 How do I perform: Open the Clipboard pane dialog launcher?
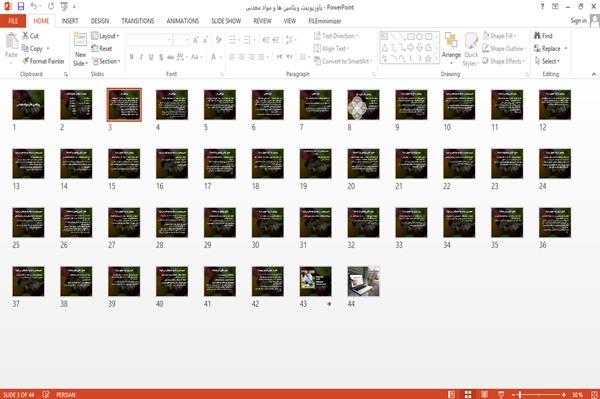(x=66, y=75)
